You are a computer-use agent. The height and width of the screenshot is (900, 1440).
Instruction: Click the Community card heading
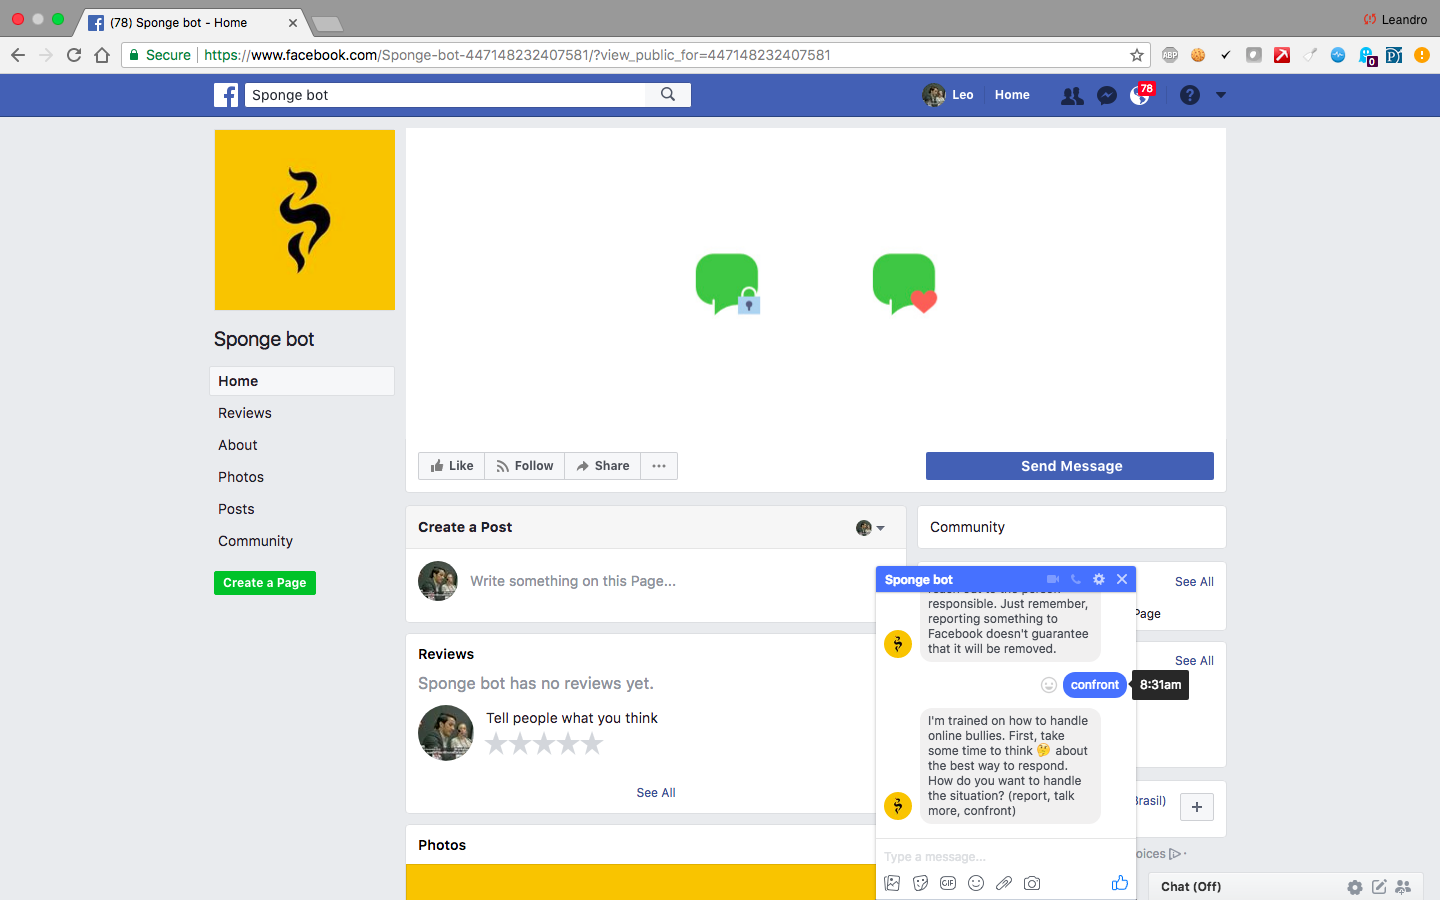point(967,527)
